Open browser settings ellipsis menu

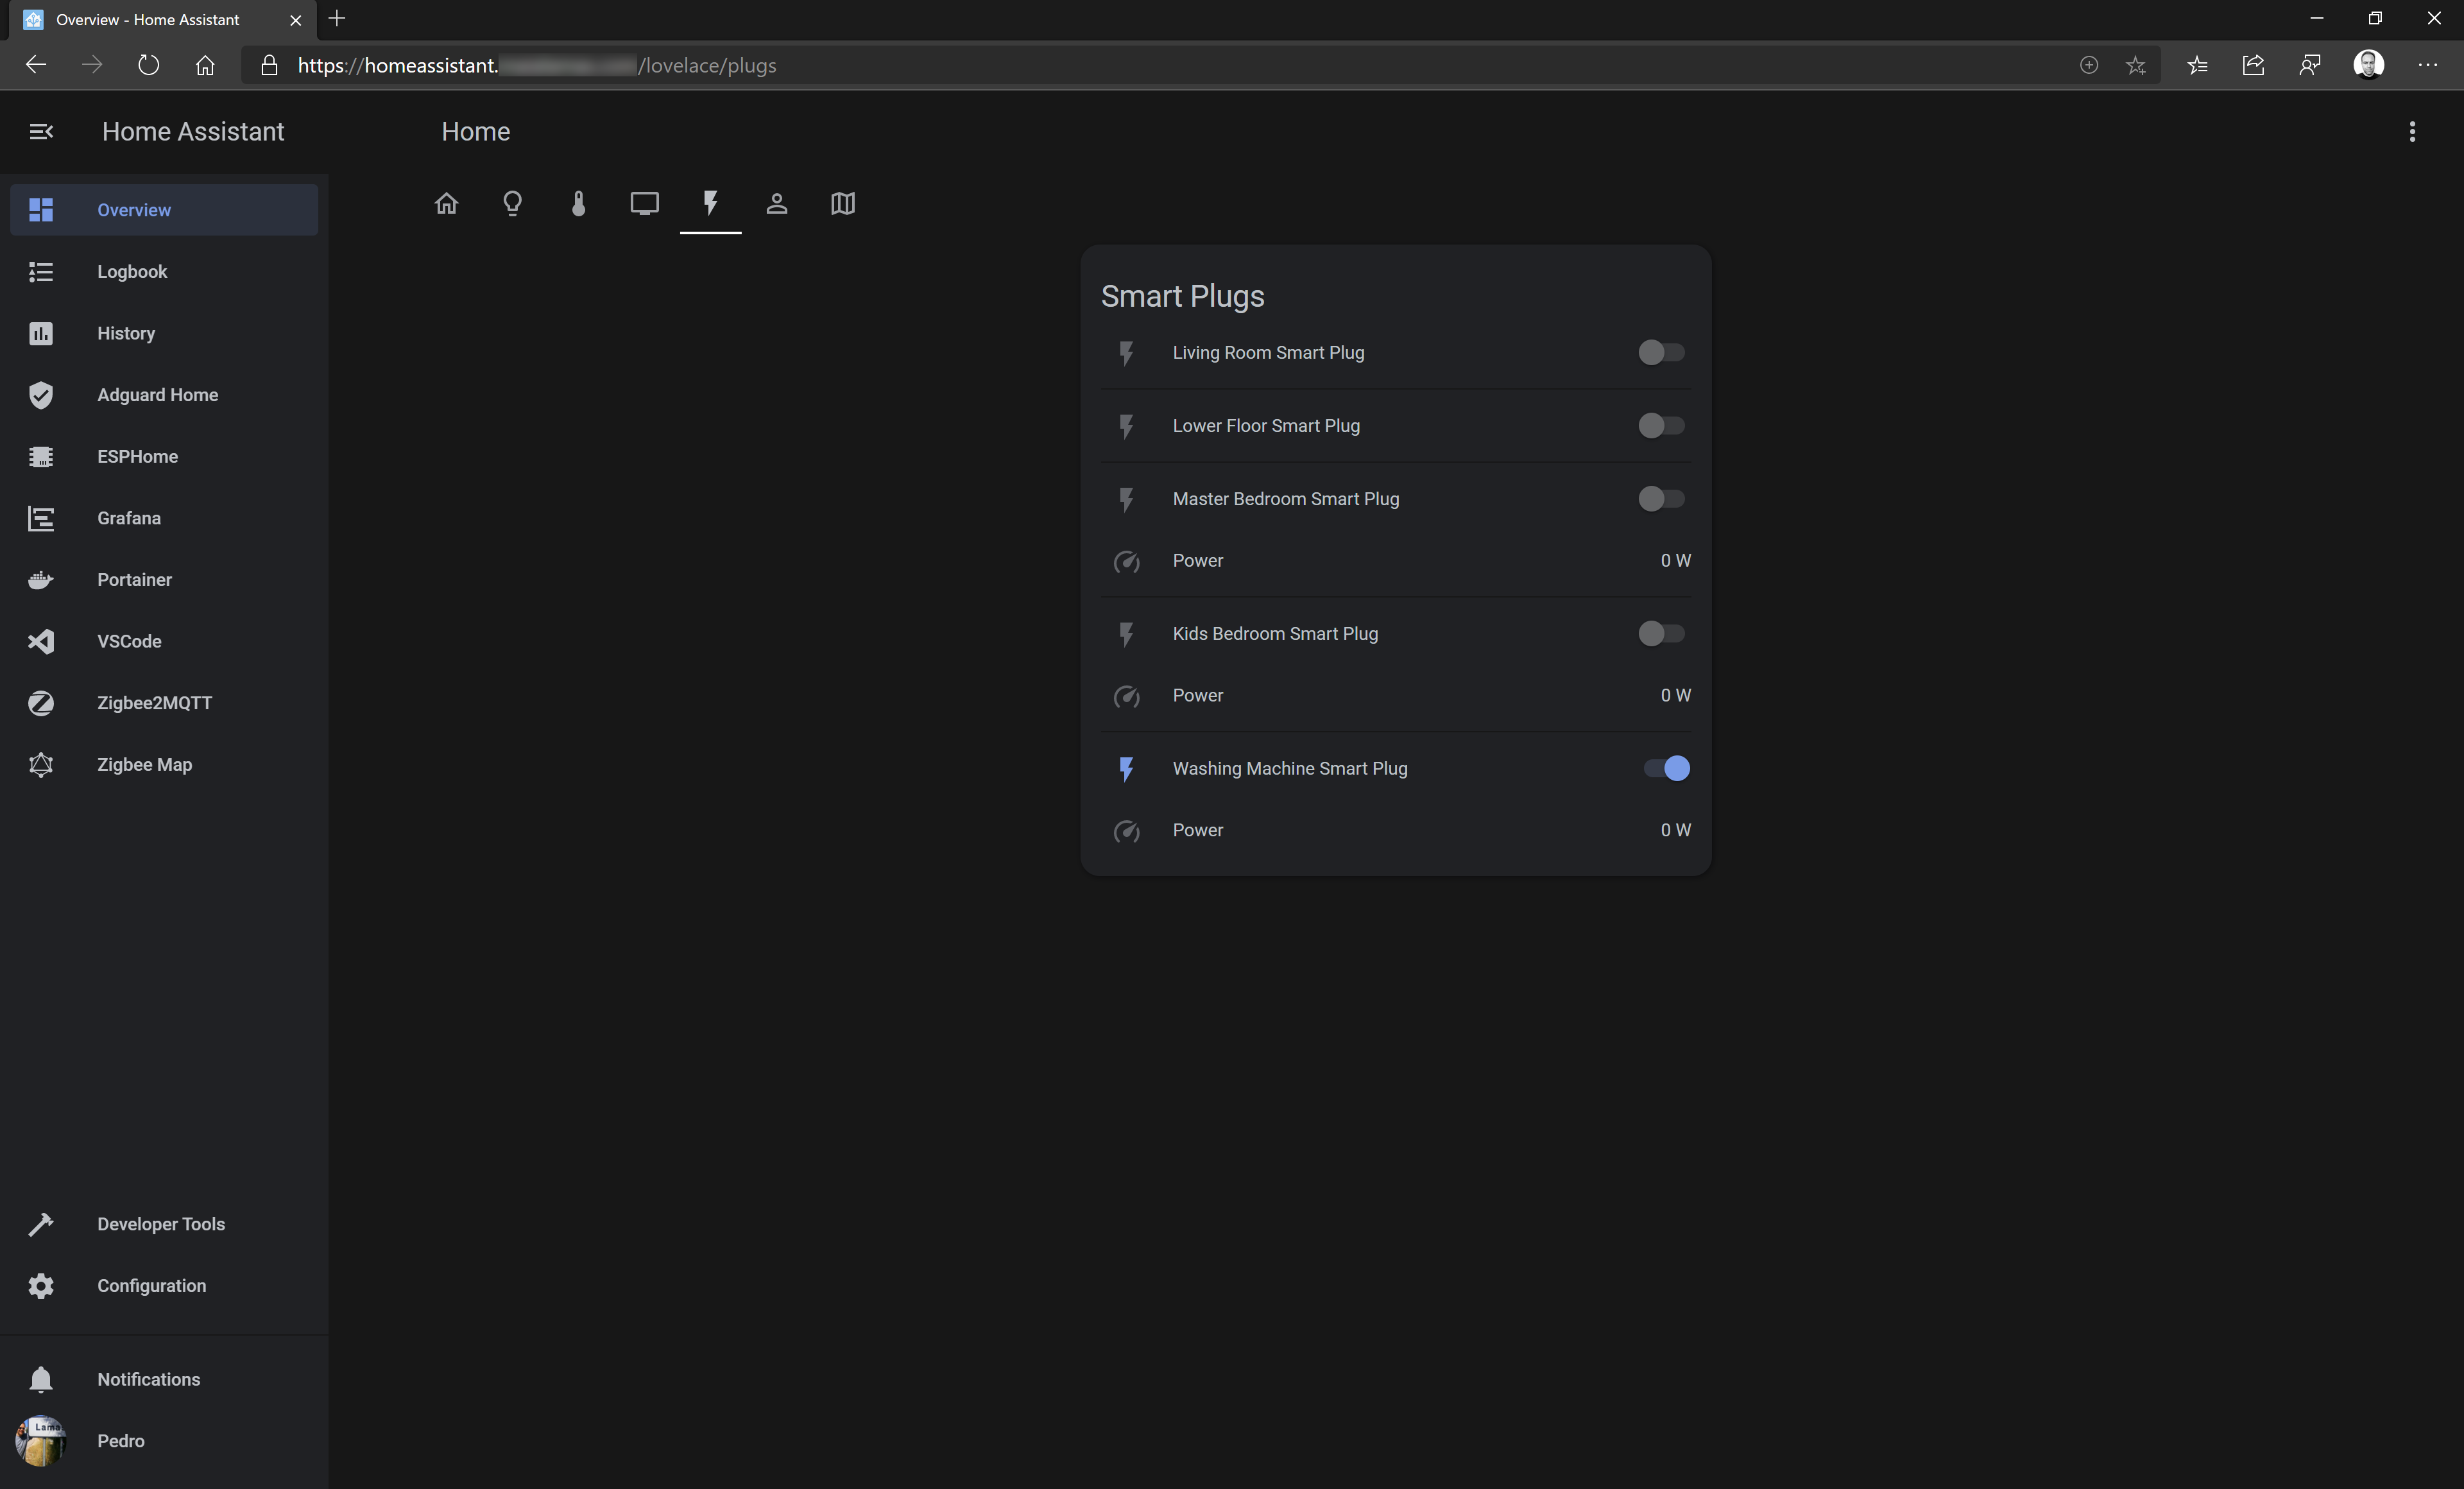(x=2427, y=65)
